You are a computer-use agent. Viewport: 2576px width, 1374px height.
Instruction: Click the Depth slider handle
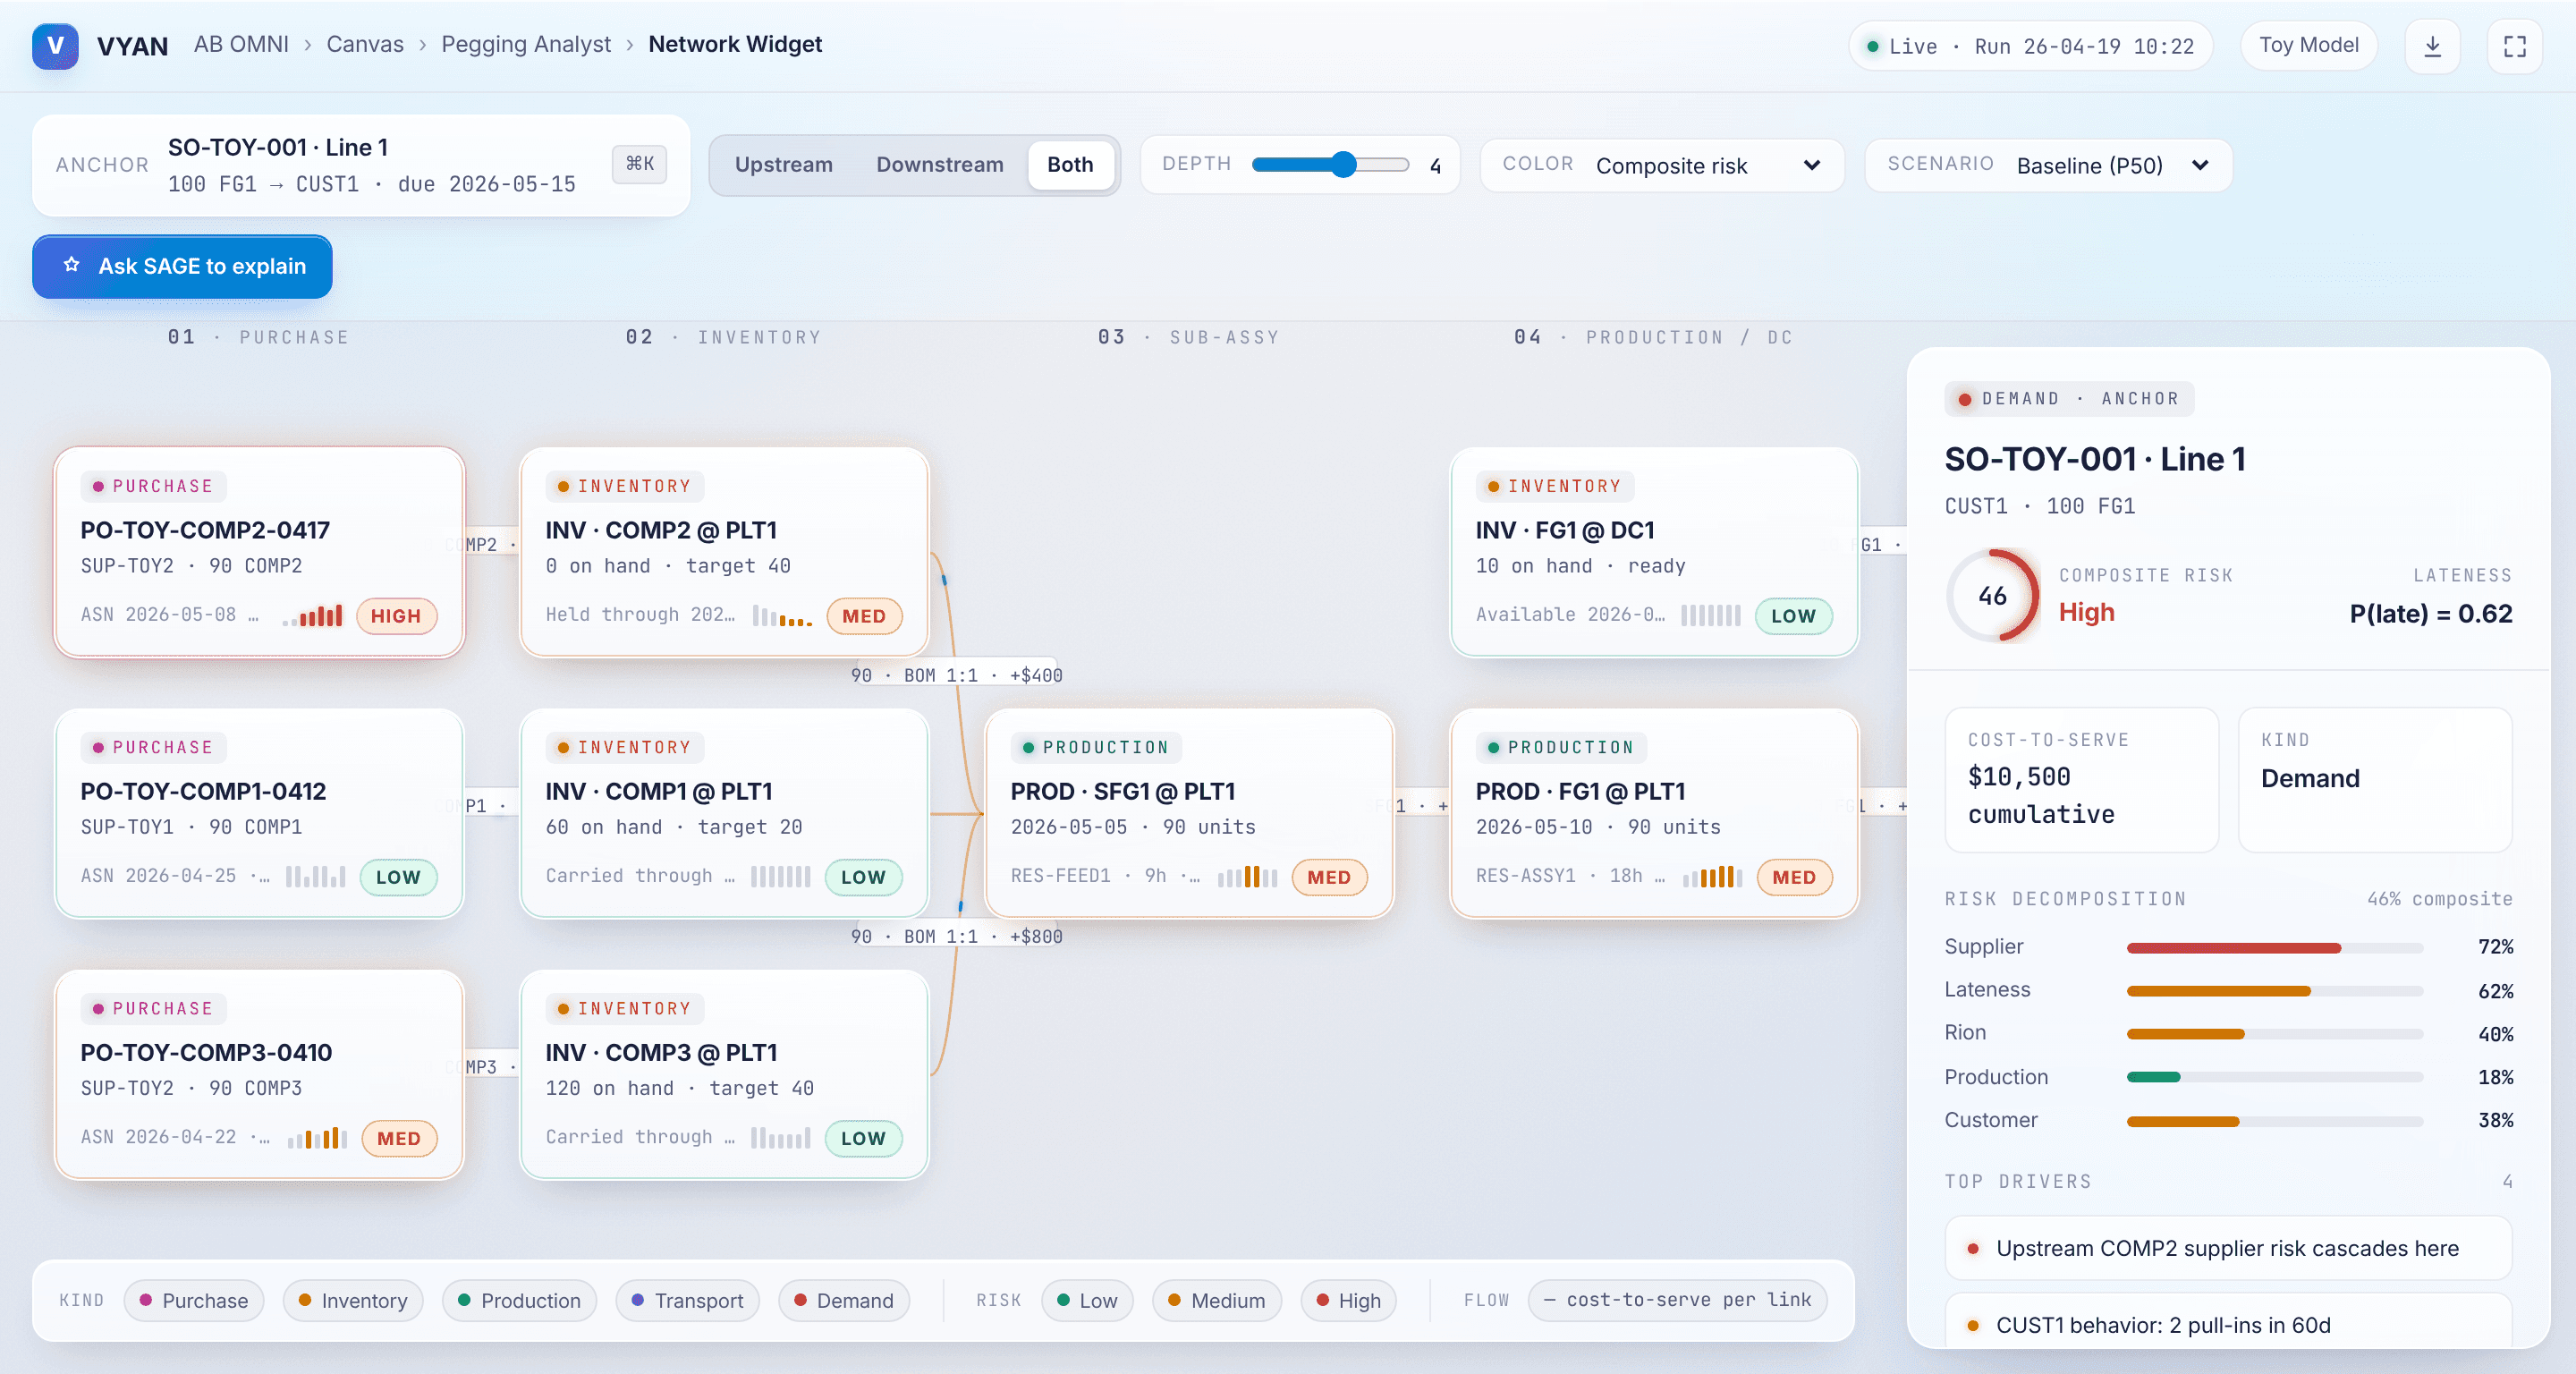[x=1343, y=165]
